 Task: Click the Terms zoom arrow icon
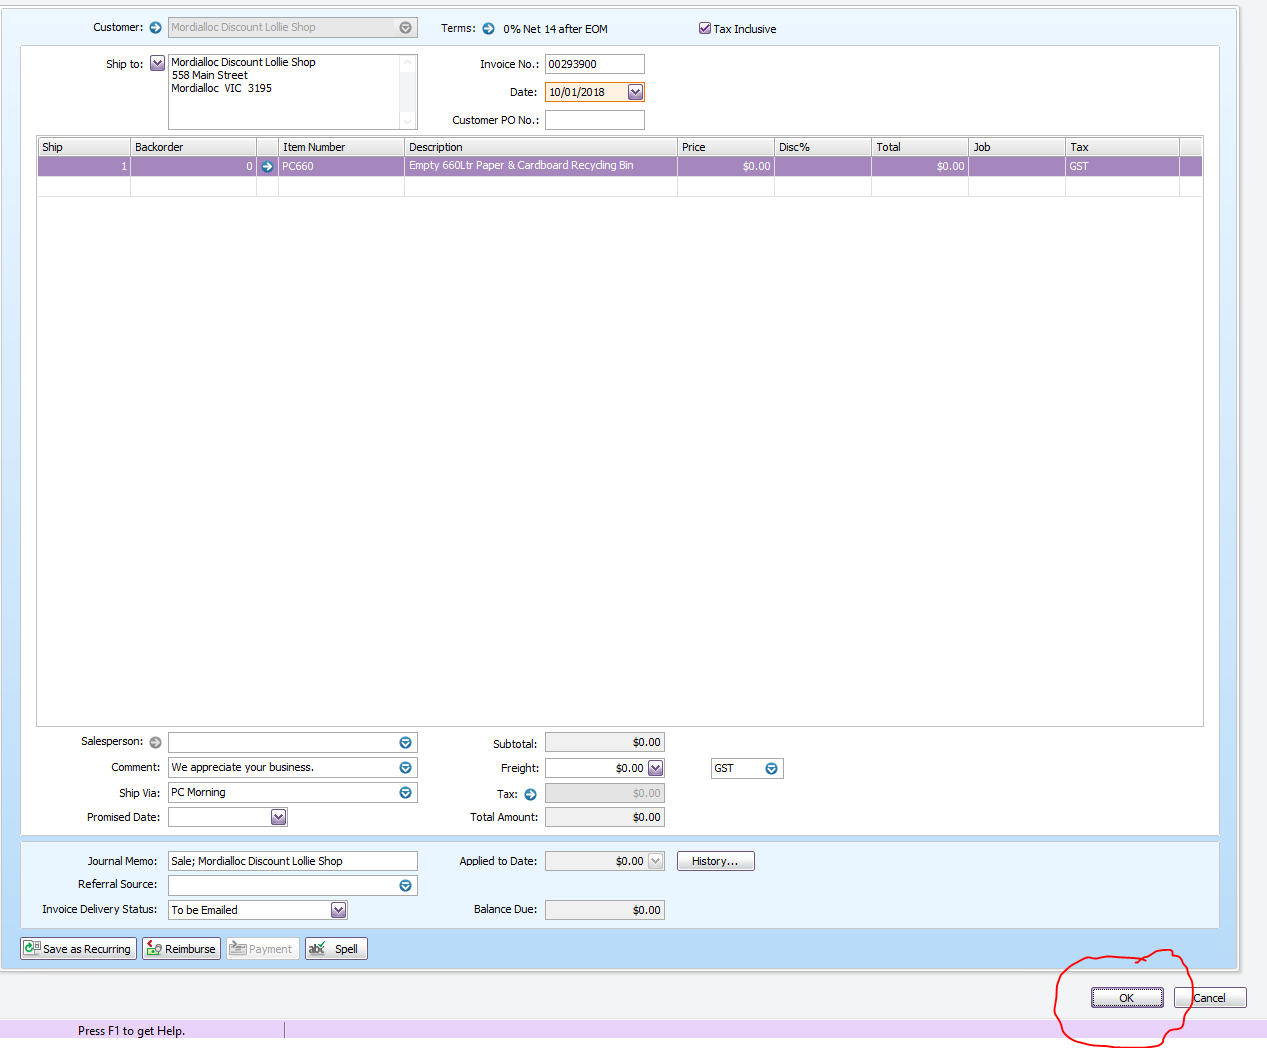[488, 29]
